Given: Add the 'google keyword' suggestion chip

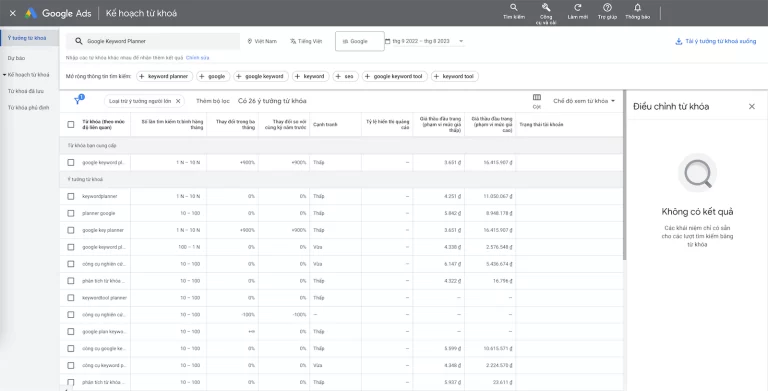Looking at the screenshot, I should (x=261, y=76).
